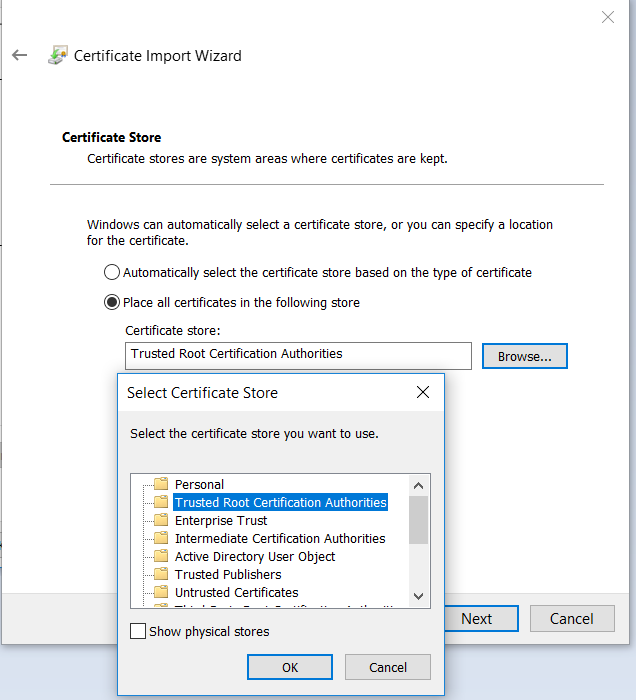Choose Place all certificates in following store

112,303
